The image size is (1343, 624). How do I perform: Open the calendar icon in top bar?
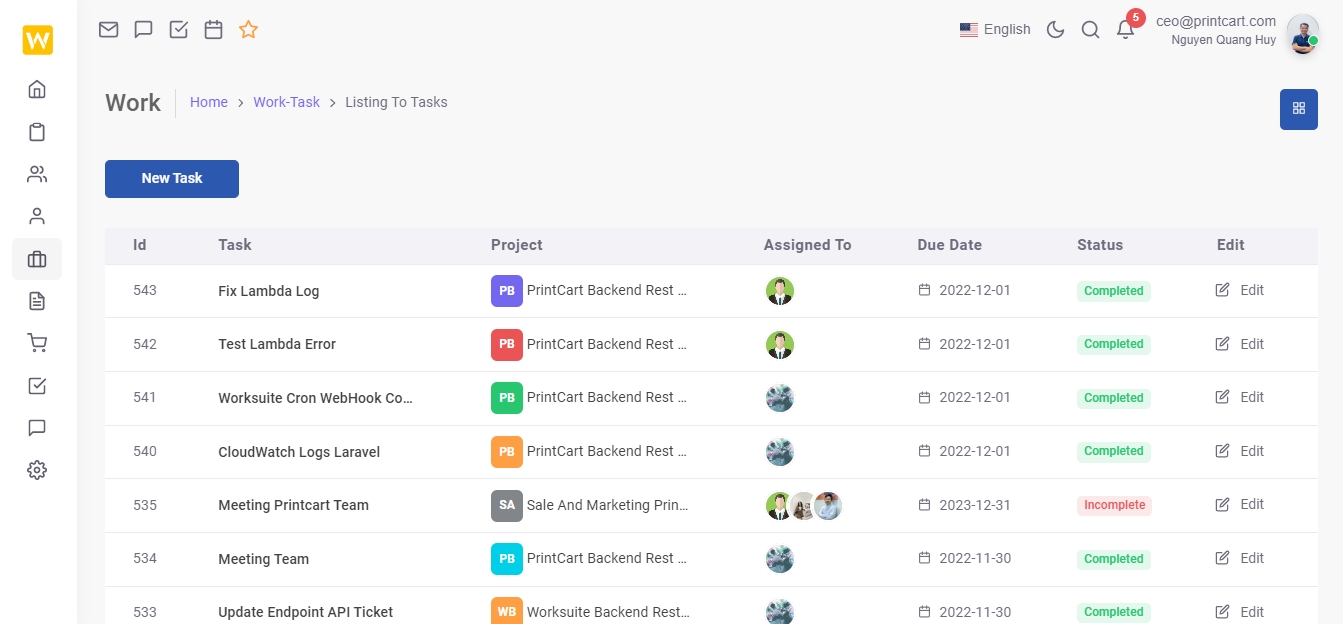click(x=213, y=29)
